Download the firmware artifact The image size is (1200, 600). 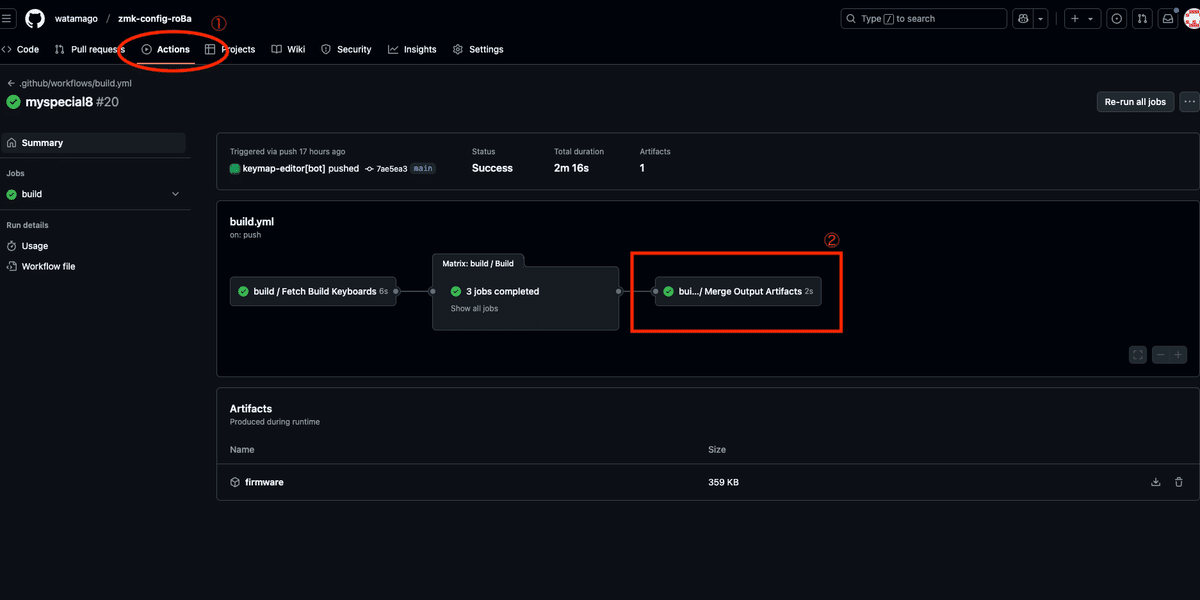click(1156, 482)
